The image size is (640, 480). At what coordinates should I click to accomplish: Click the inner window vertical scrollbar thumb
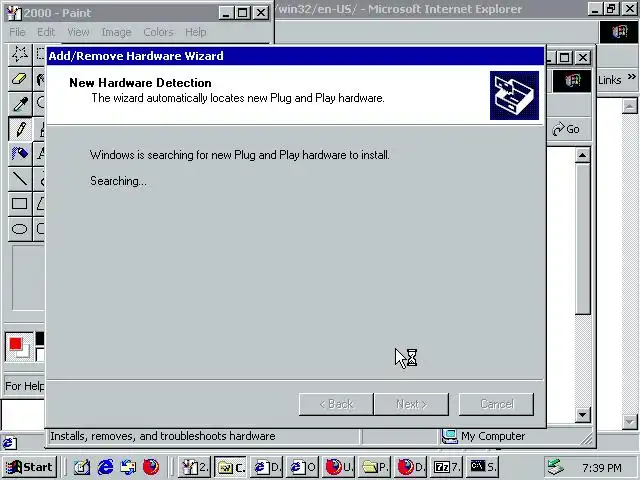(582, 239)
